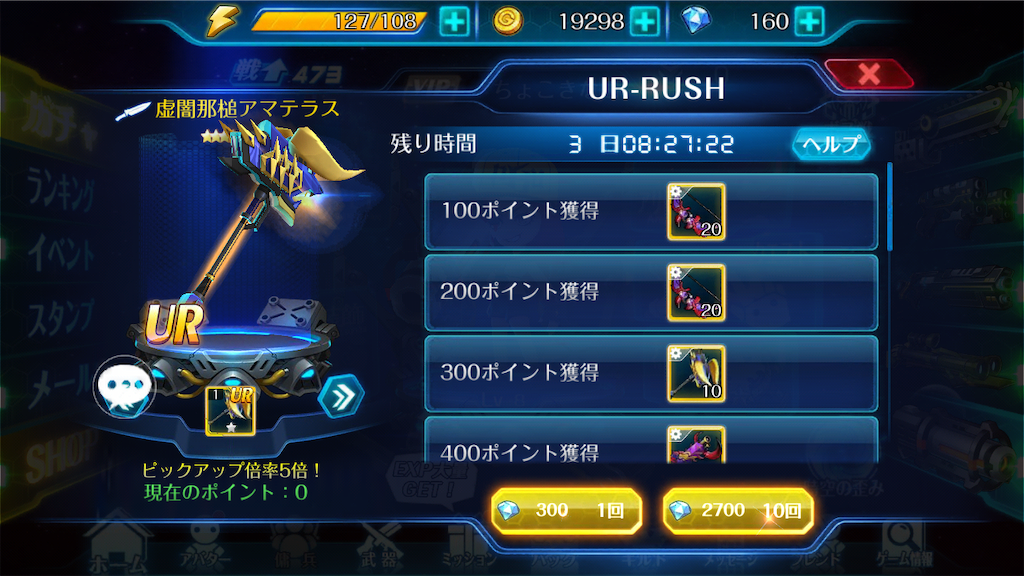Viewport: 1024px width, 576px height.
Task: Select the UR weapon thumbnail below pedestal
Action: coord(231,410)
